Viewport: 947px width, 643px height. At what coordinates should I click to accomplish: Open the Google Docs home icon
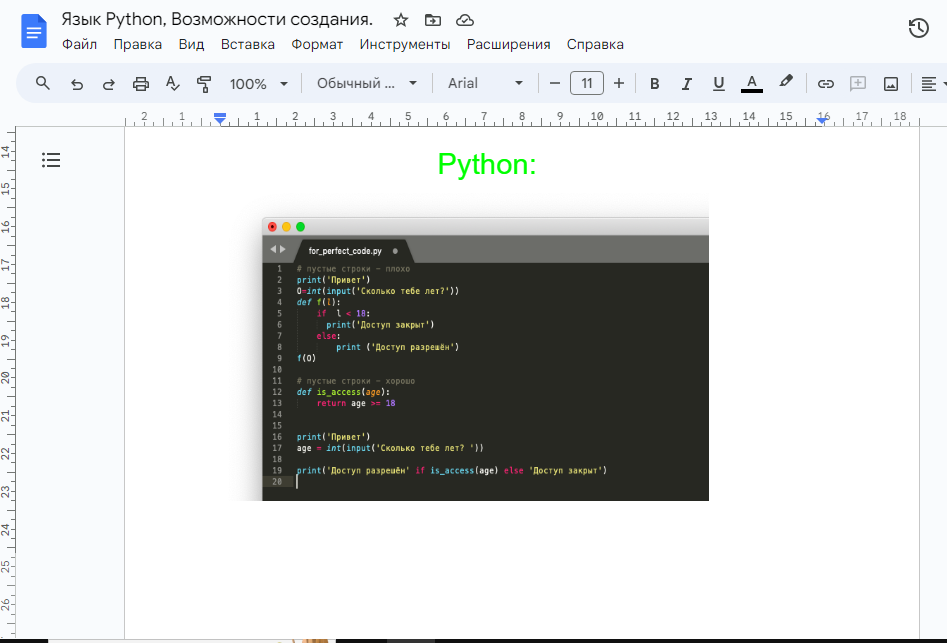34,31
